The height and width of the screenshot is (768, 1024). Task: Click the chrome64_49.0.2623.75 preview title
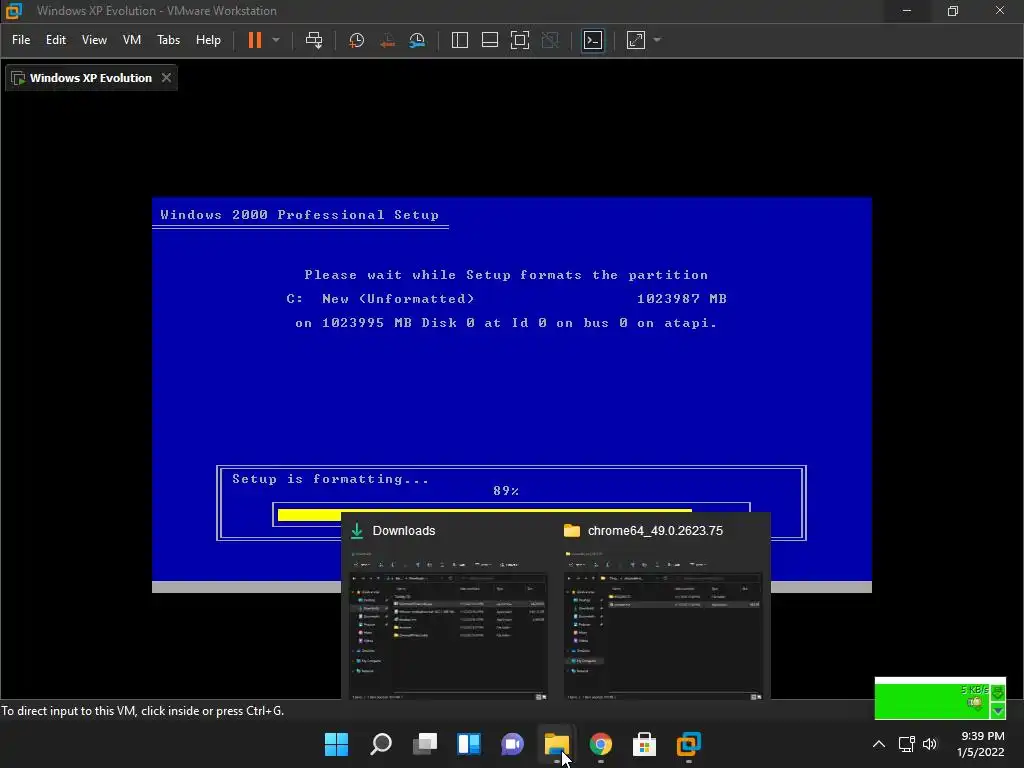pos(655,531)
